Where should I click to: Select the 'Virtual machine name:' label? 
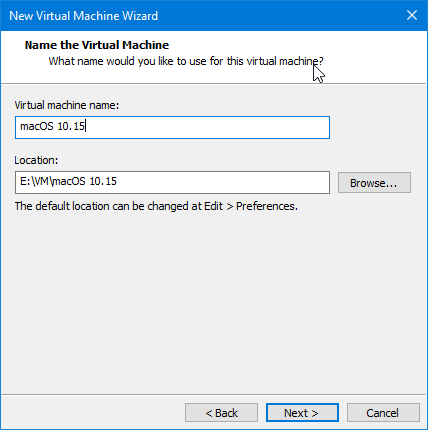pos(67,105)
